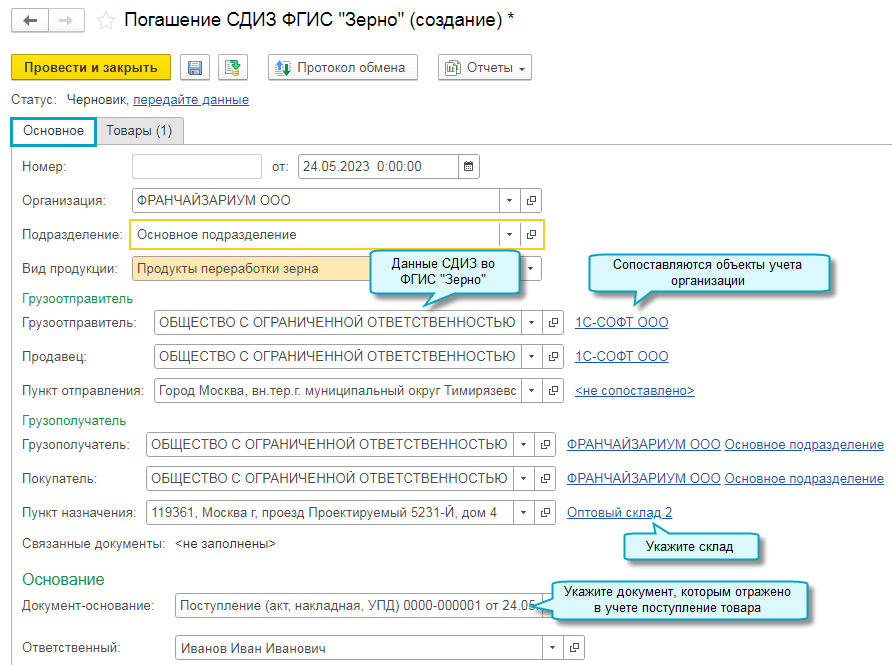Expand the Пункт отправления dropdown list
This screenshot has width=892, height=665.
pos(531,391)
